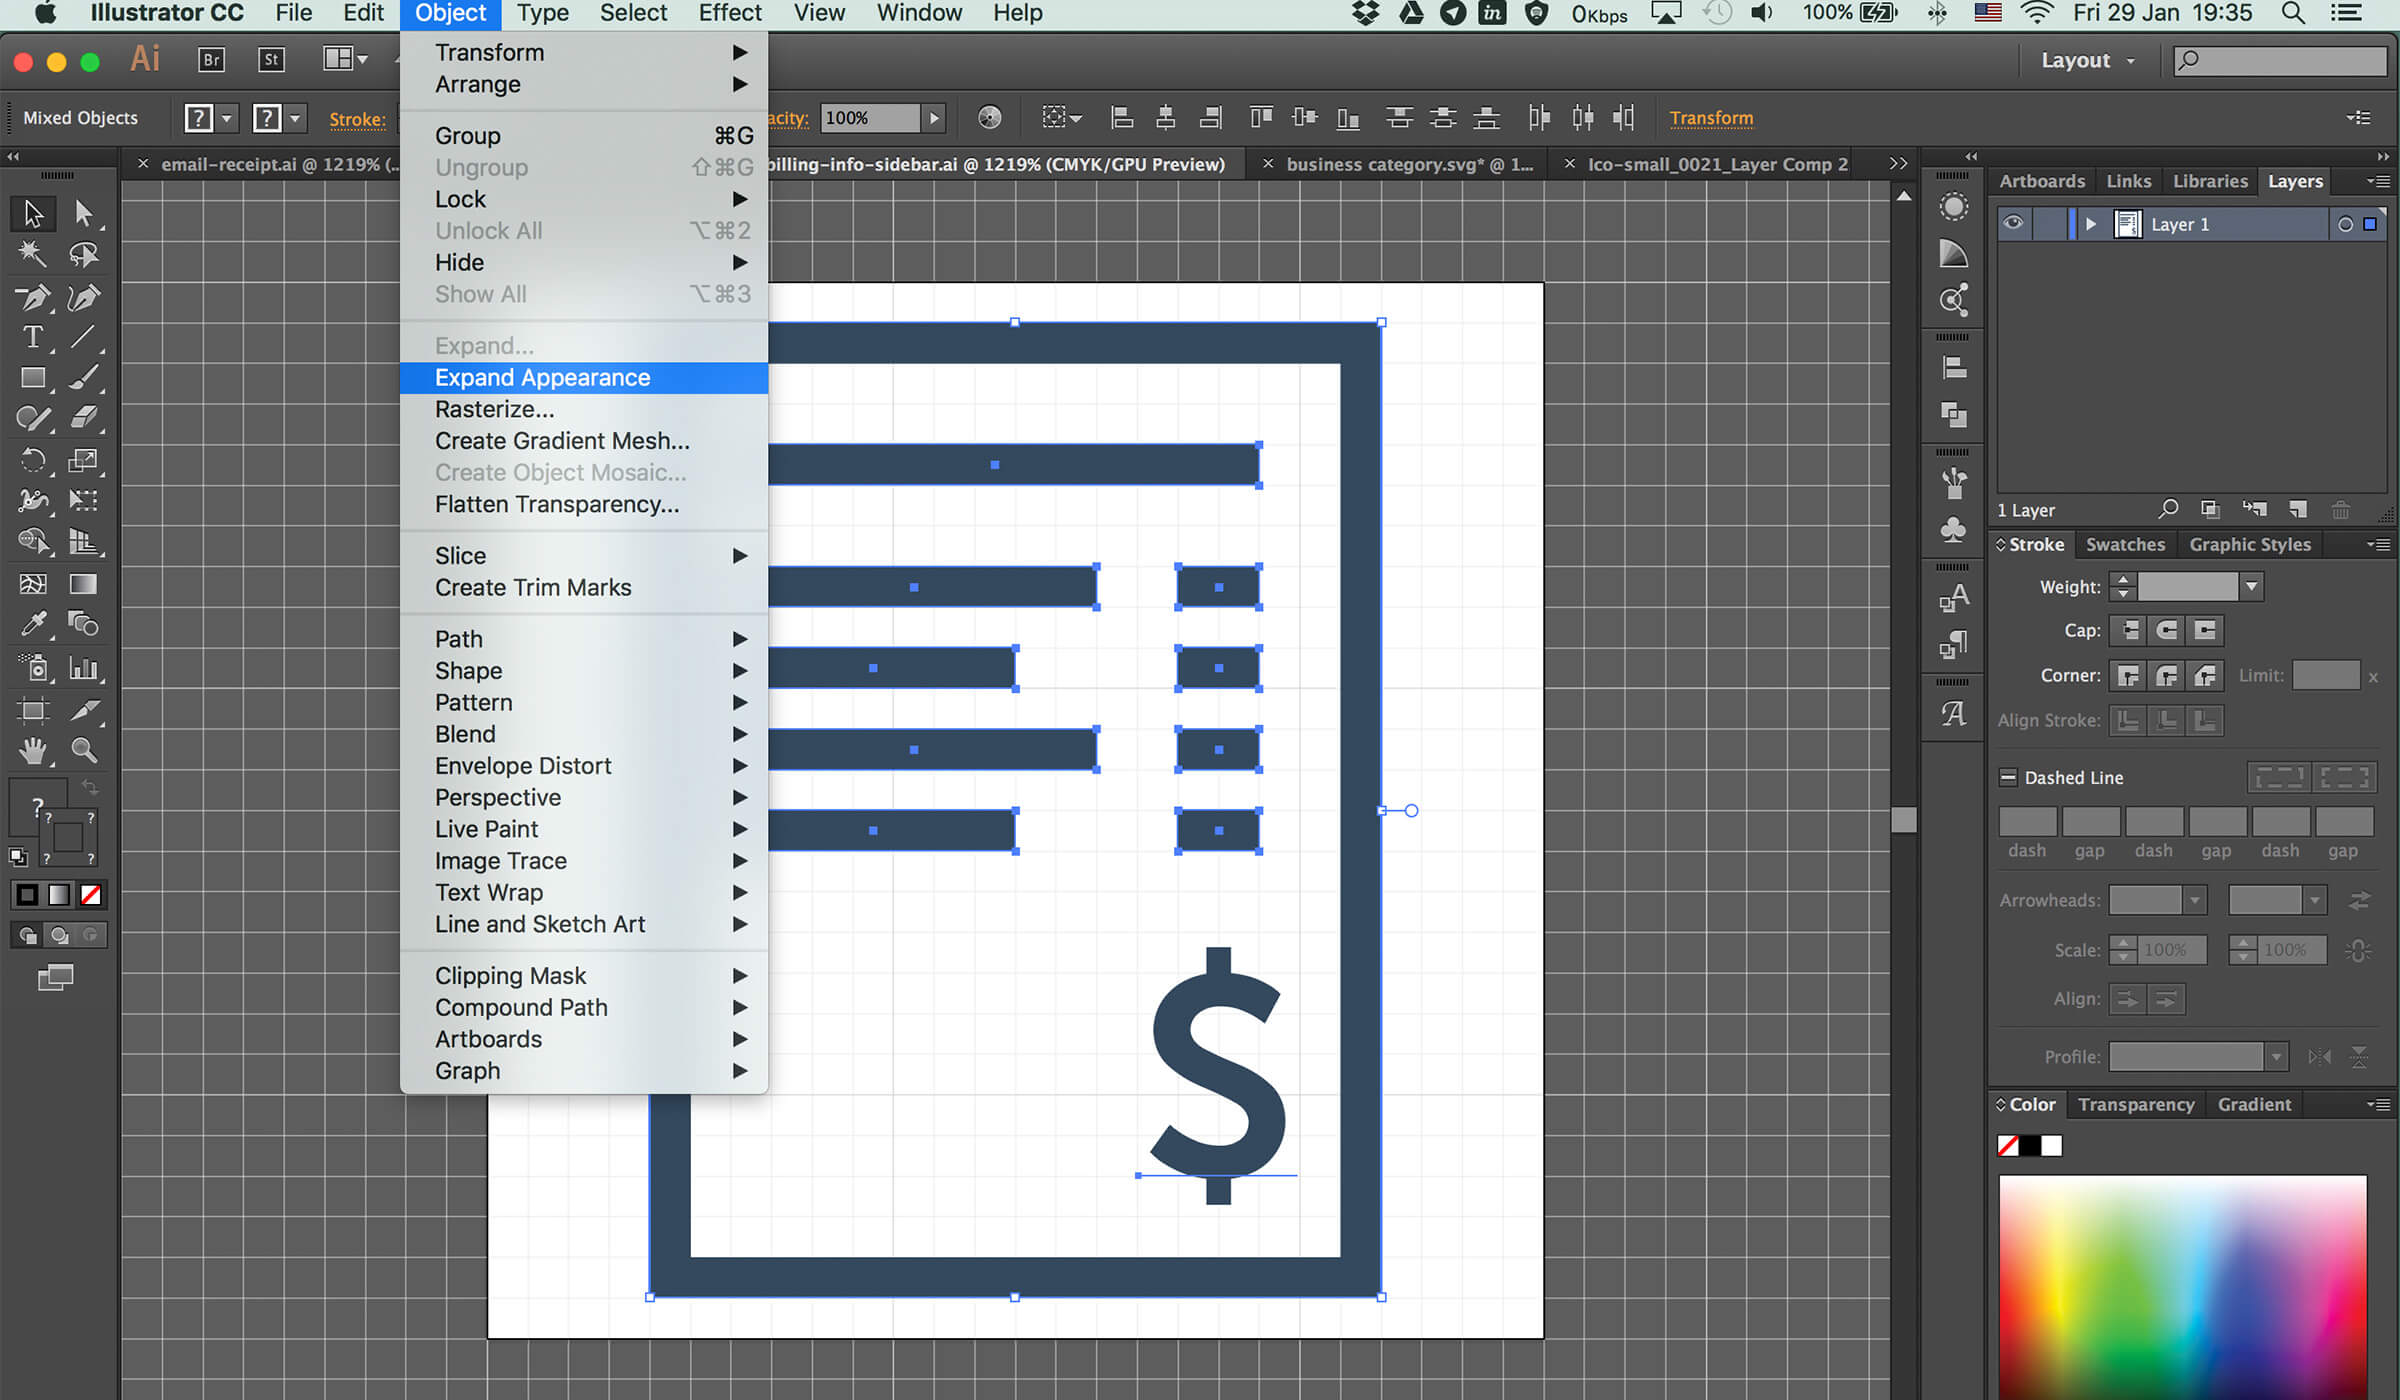
Task: Click the Stroke label link
Action: click(x=357, y=119)
